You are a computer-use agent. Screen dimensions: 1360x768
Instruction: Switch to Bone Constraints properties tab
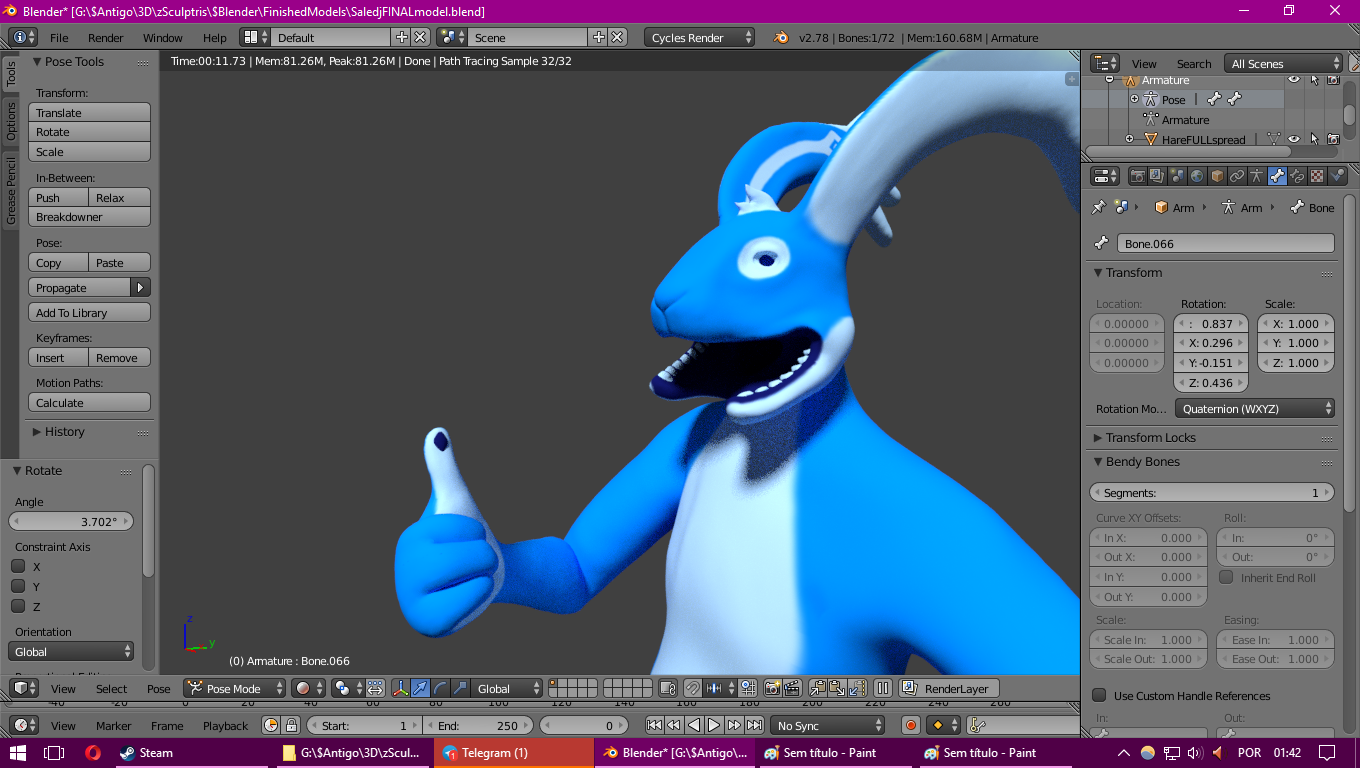(1297, 176)
